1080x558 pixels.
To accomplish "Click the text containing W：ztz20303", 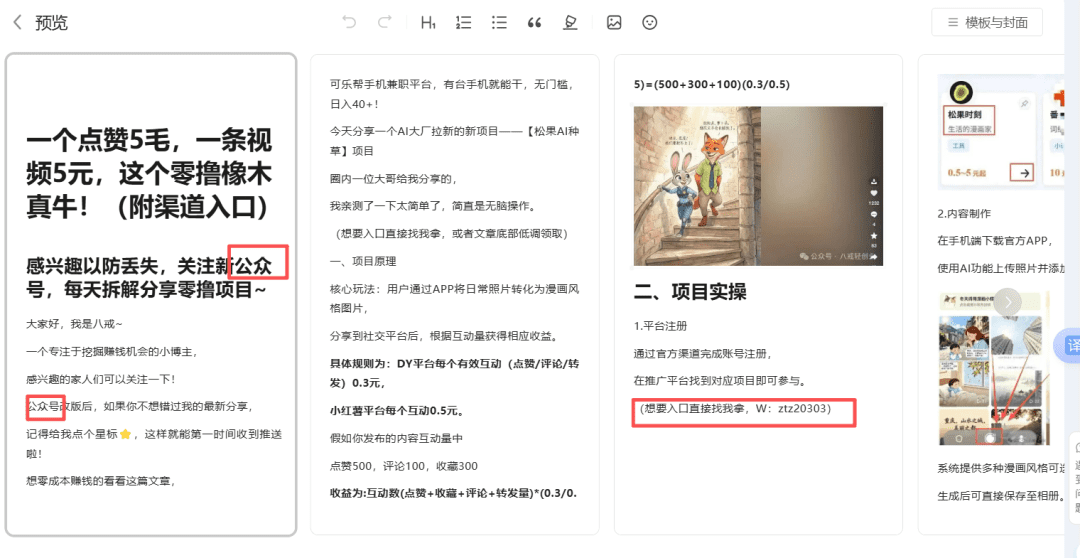I will coord(744,412).
